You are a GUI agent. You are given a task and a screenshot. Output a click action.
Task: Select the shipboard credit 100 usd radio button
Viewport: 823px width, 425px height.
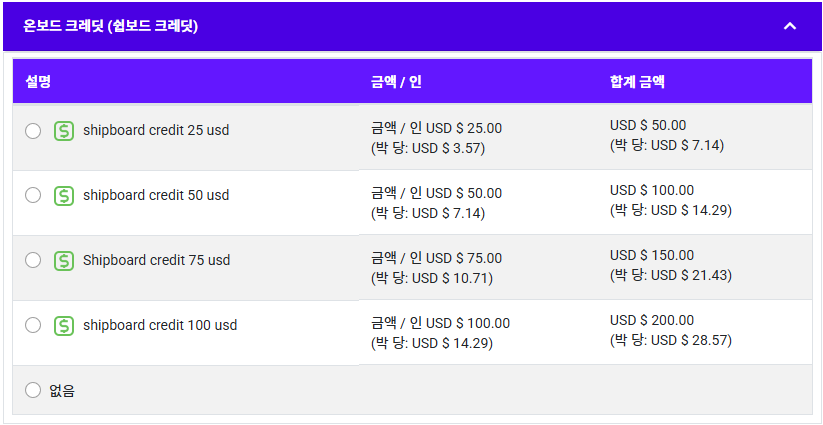pos(33,326)
